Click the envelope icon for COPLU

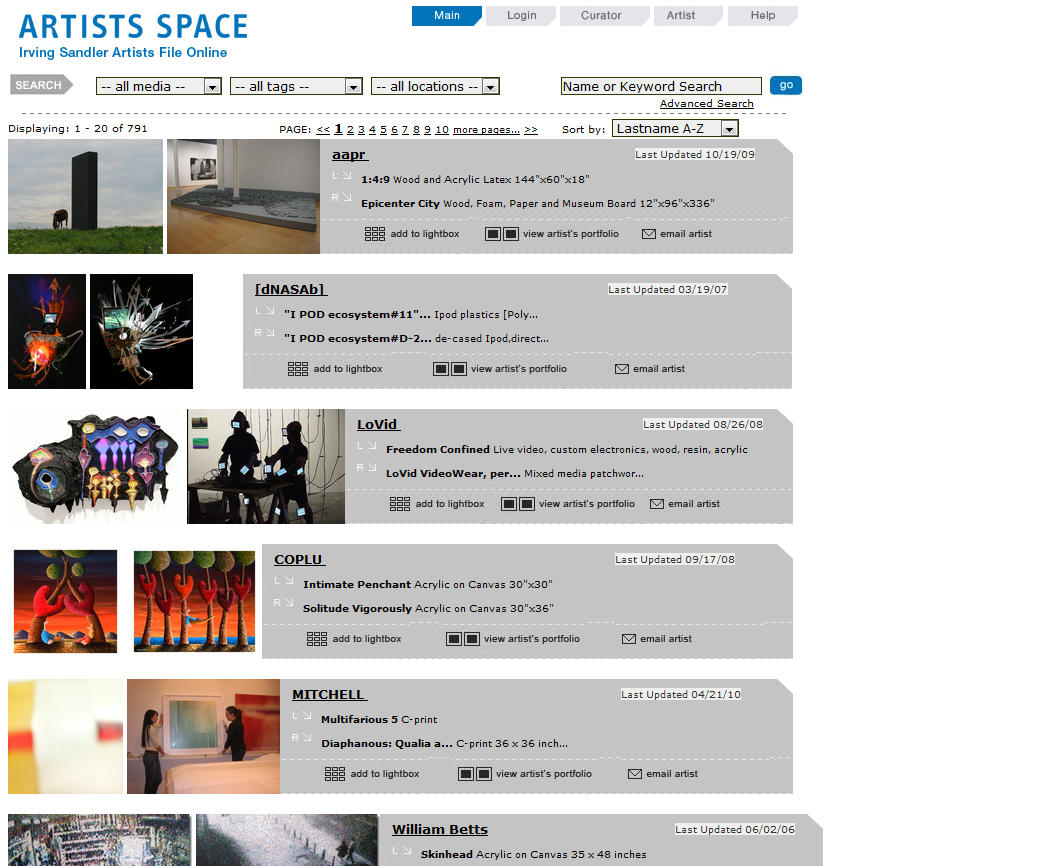[628, 639]
